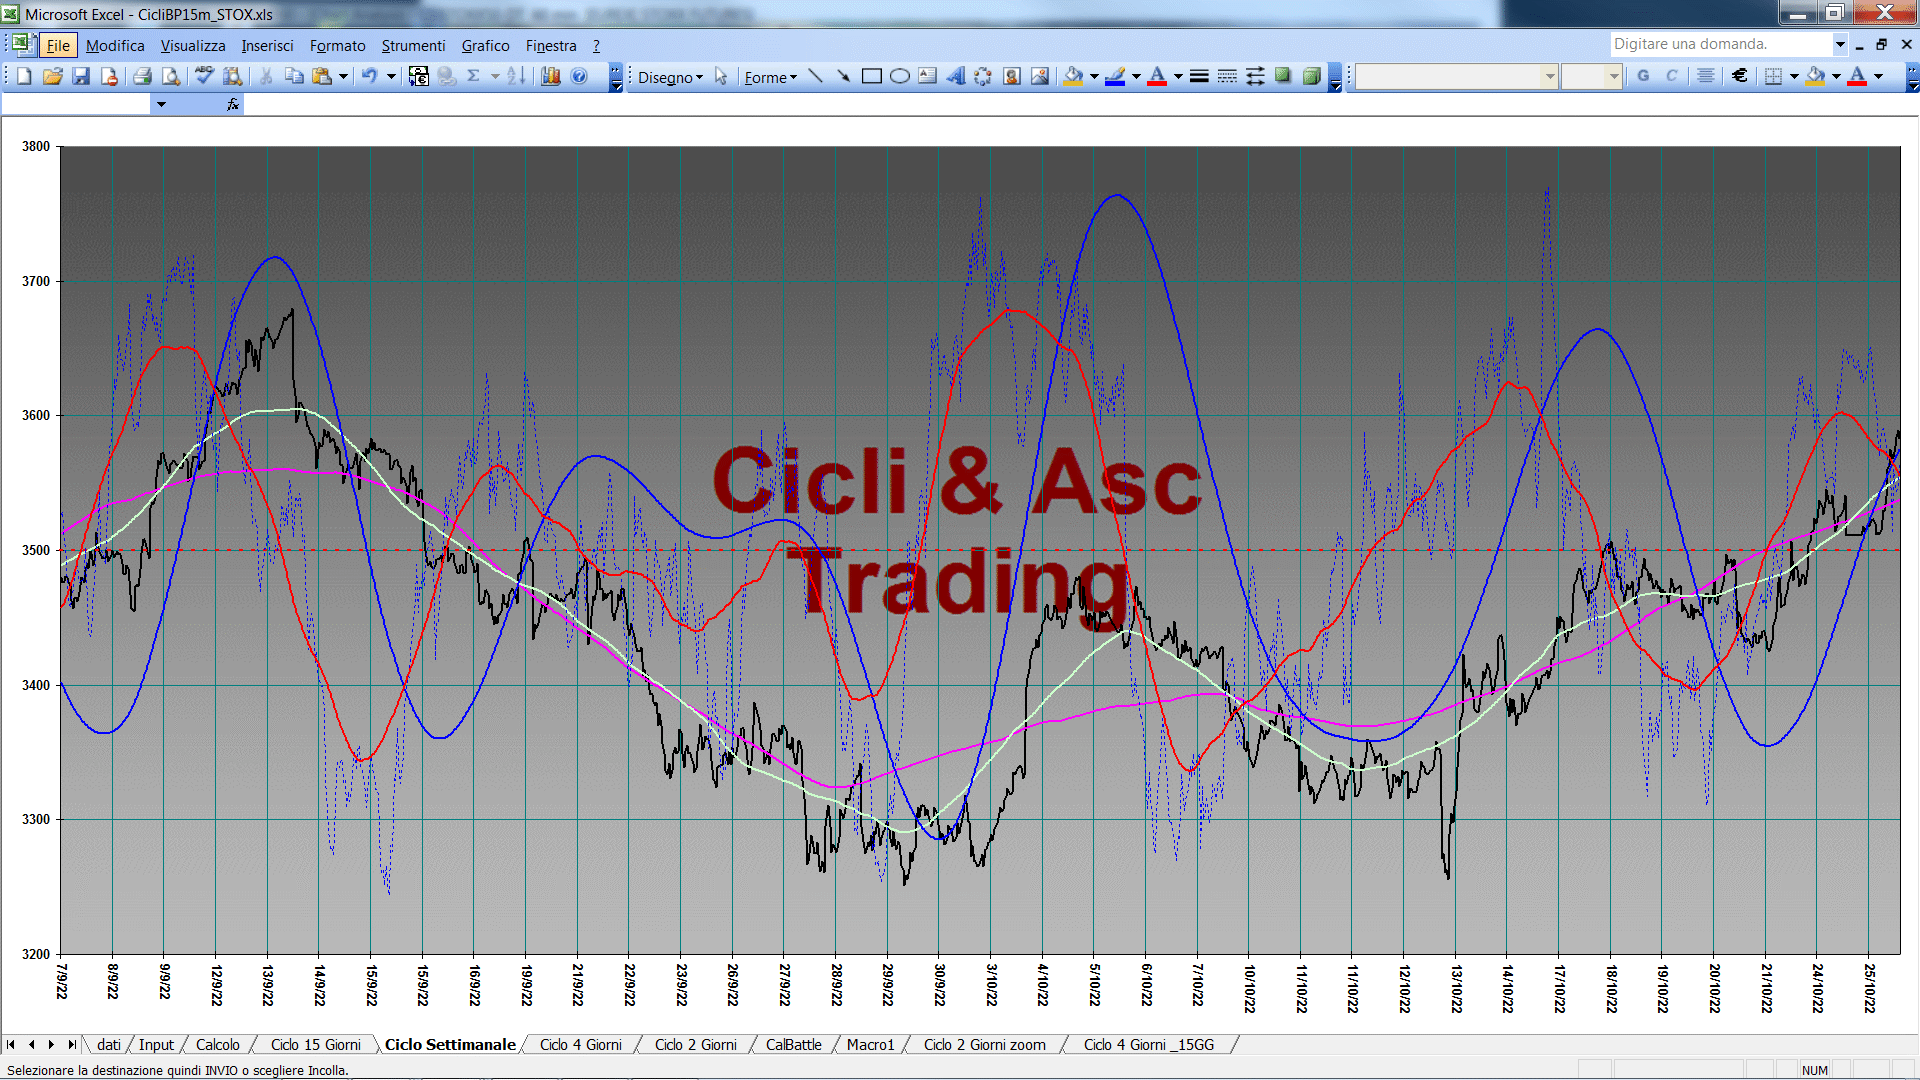1920x1080 pixels.
Task: Click the Sort ascending A-Z icon
Action: (x=516, y=76)
